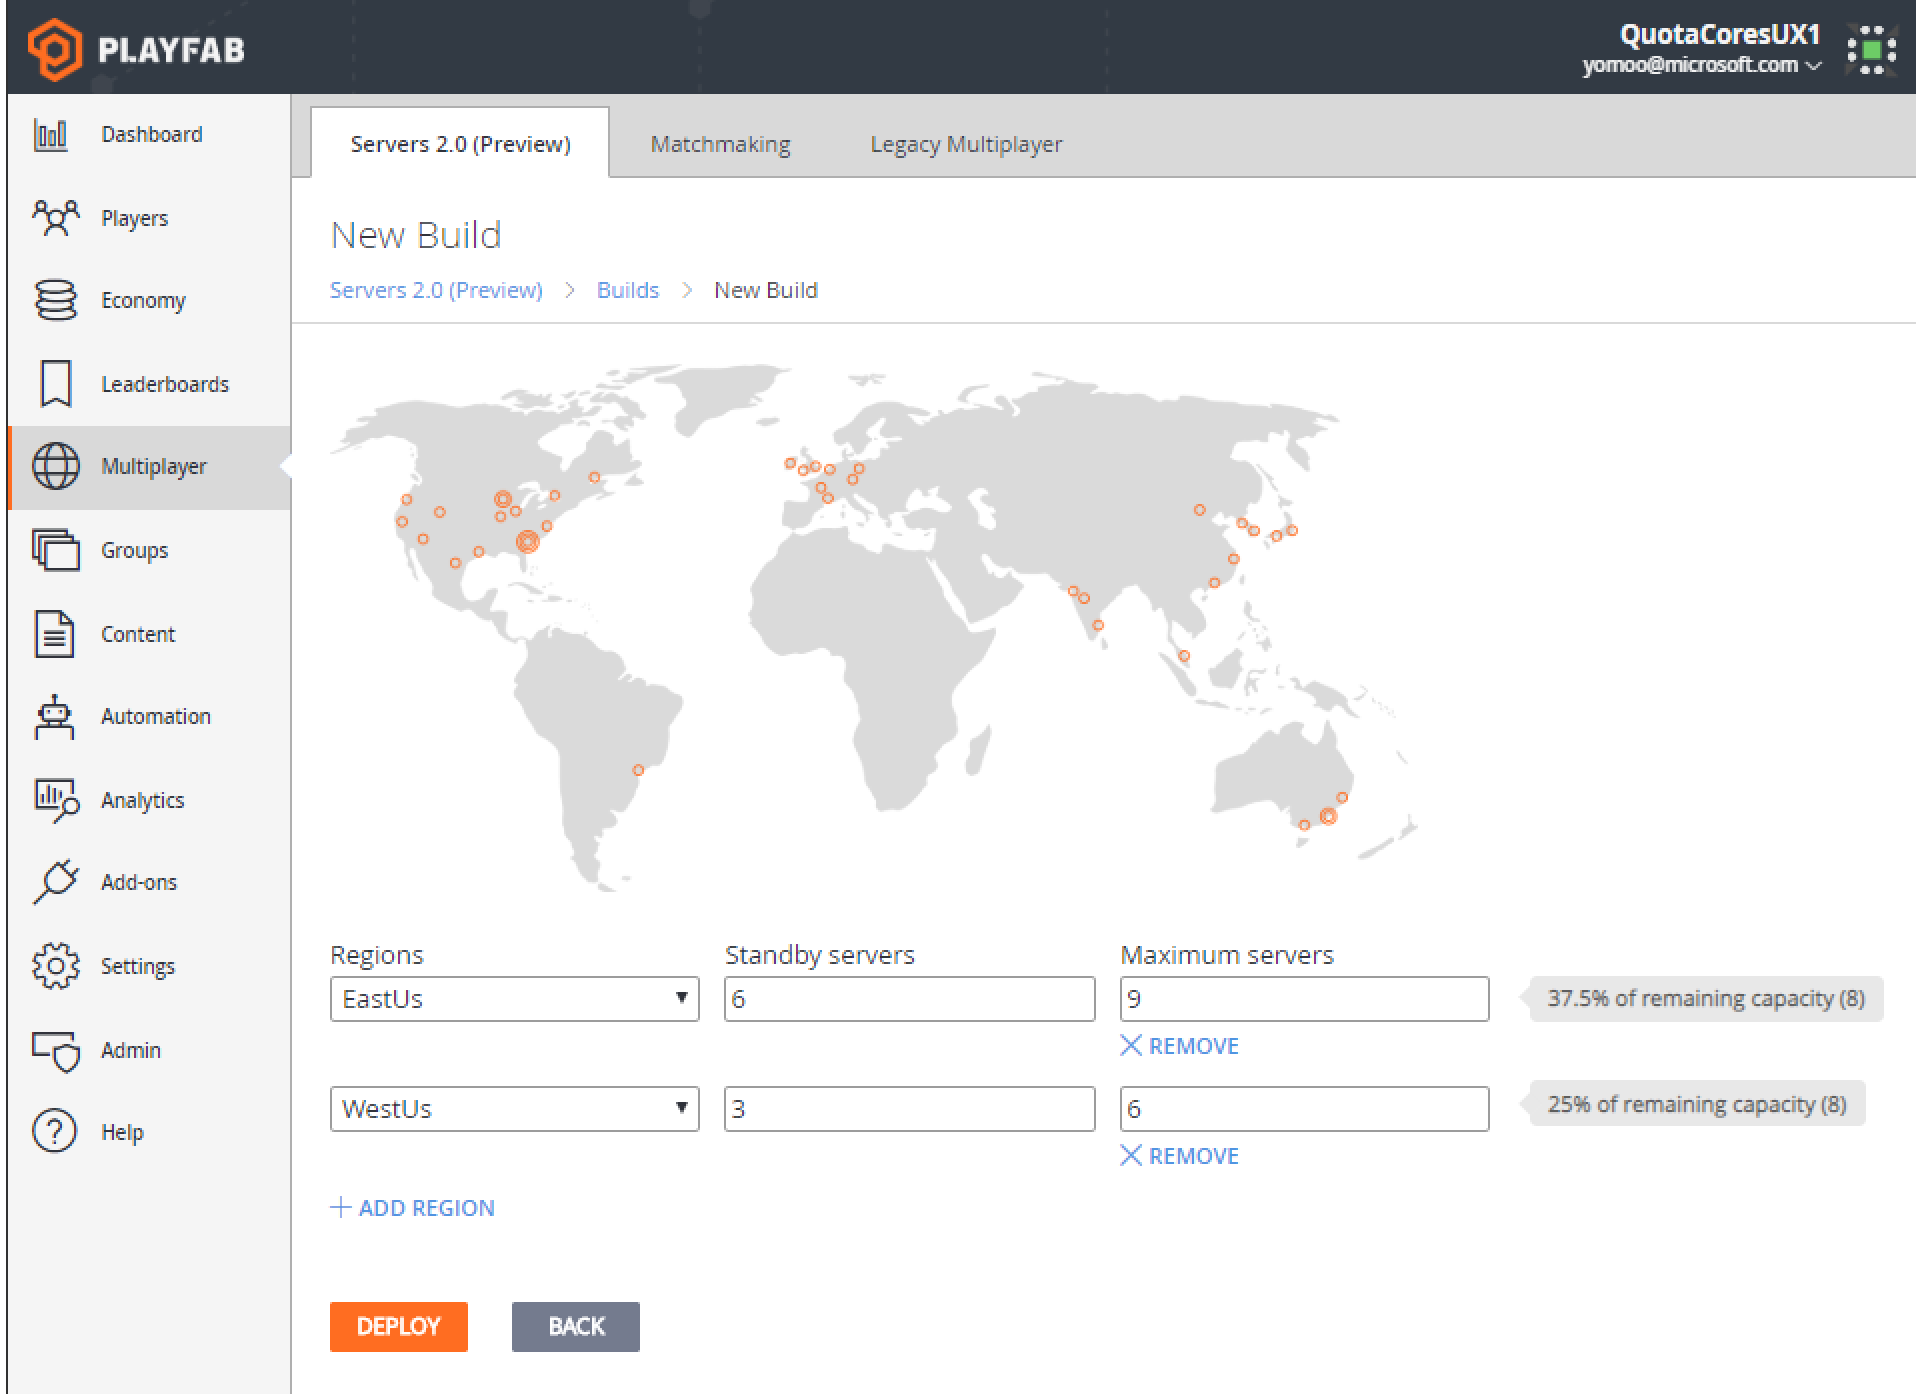Click the Groups stacked-windows icon
The width and height of the screenshot is (1916, 1394).
pyautogui.click(x=56, y=550)
